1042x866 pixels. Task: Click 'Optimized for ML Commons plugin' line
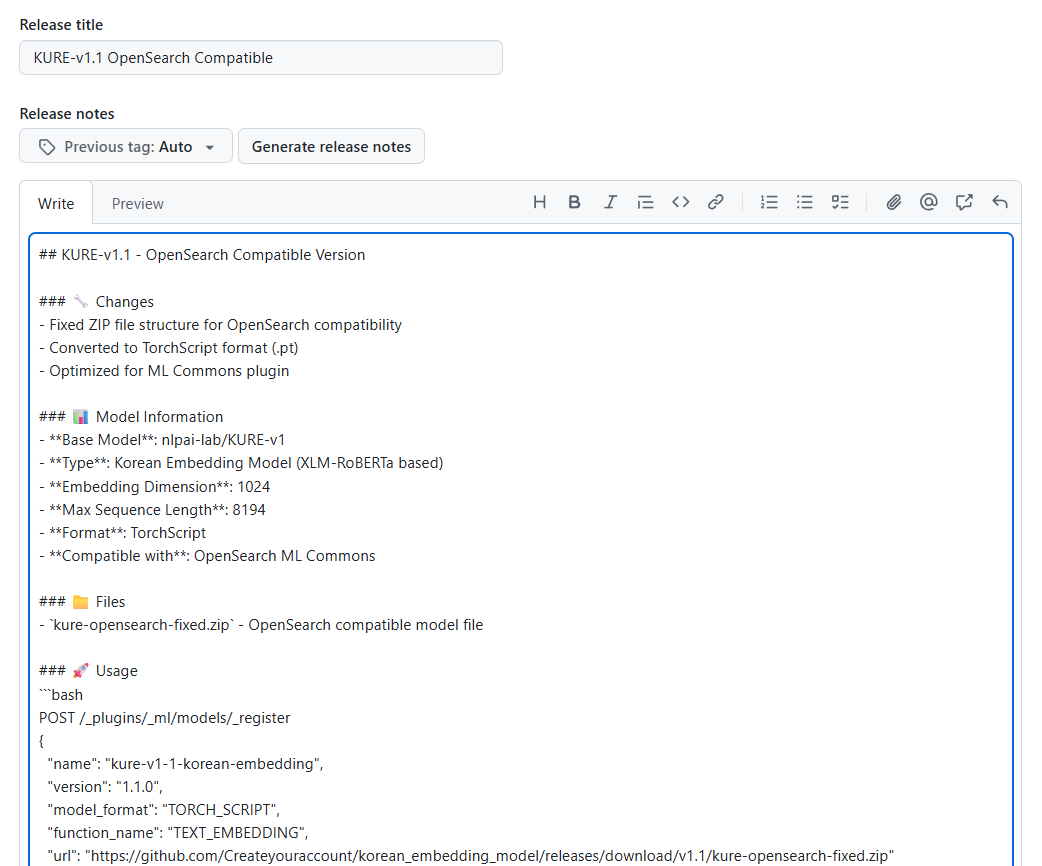click(x=164, y=371)
